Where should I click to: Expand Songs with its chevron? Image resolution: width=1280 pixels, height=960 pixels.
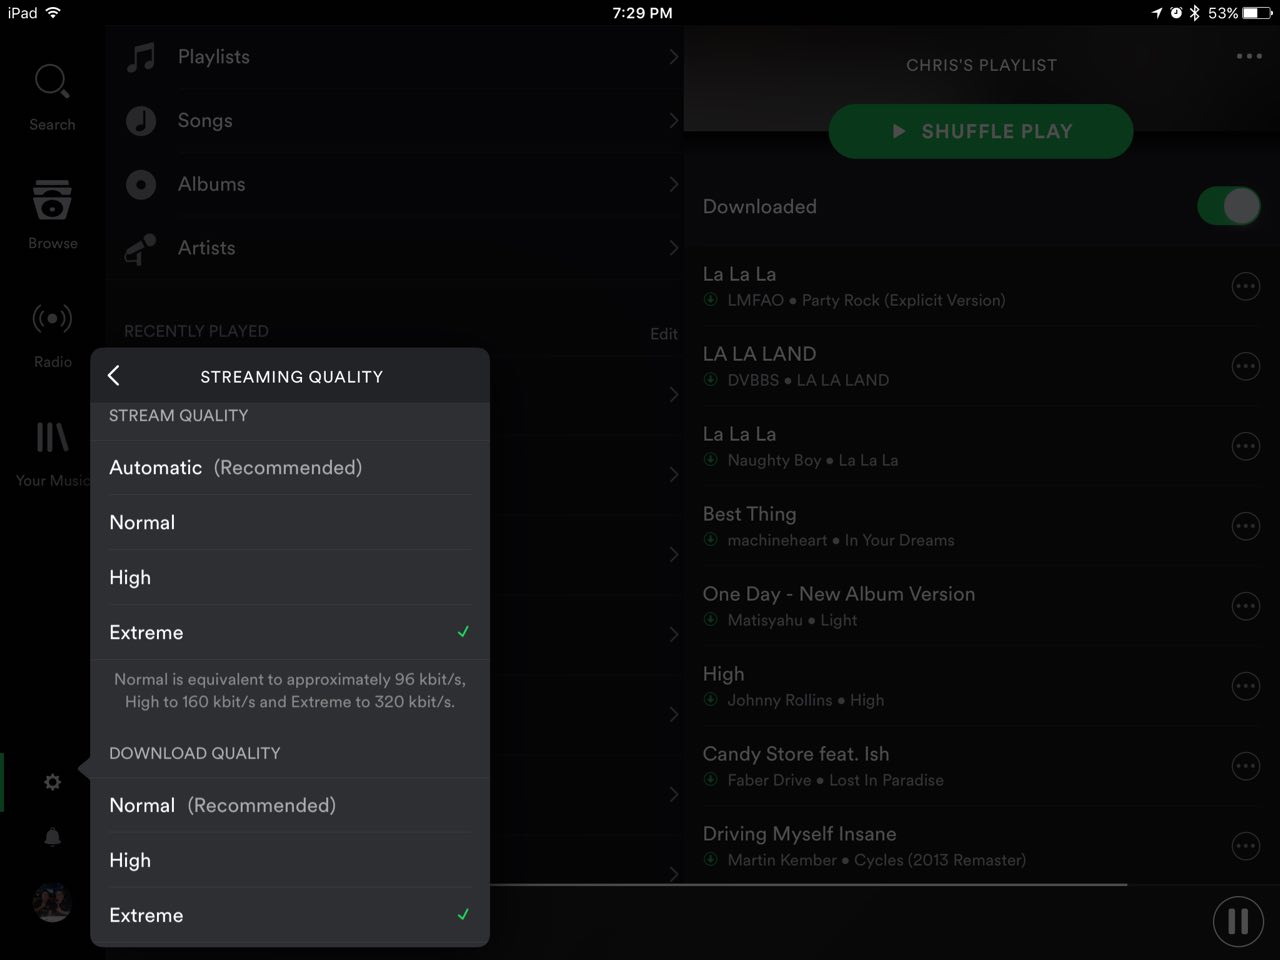[x=674, y=121]
